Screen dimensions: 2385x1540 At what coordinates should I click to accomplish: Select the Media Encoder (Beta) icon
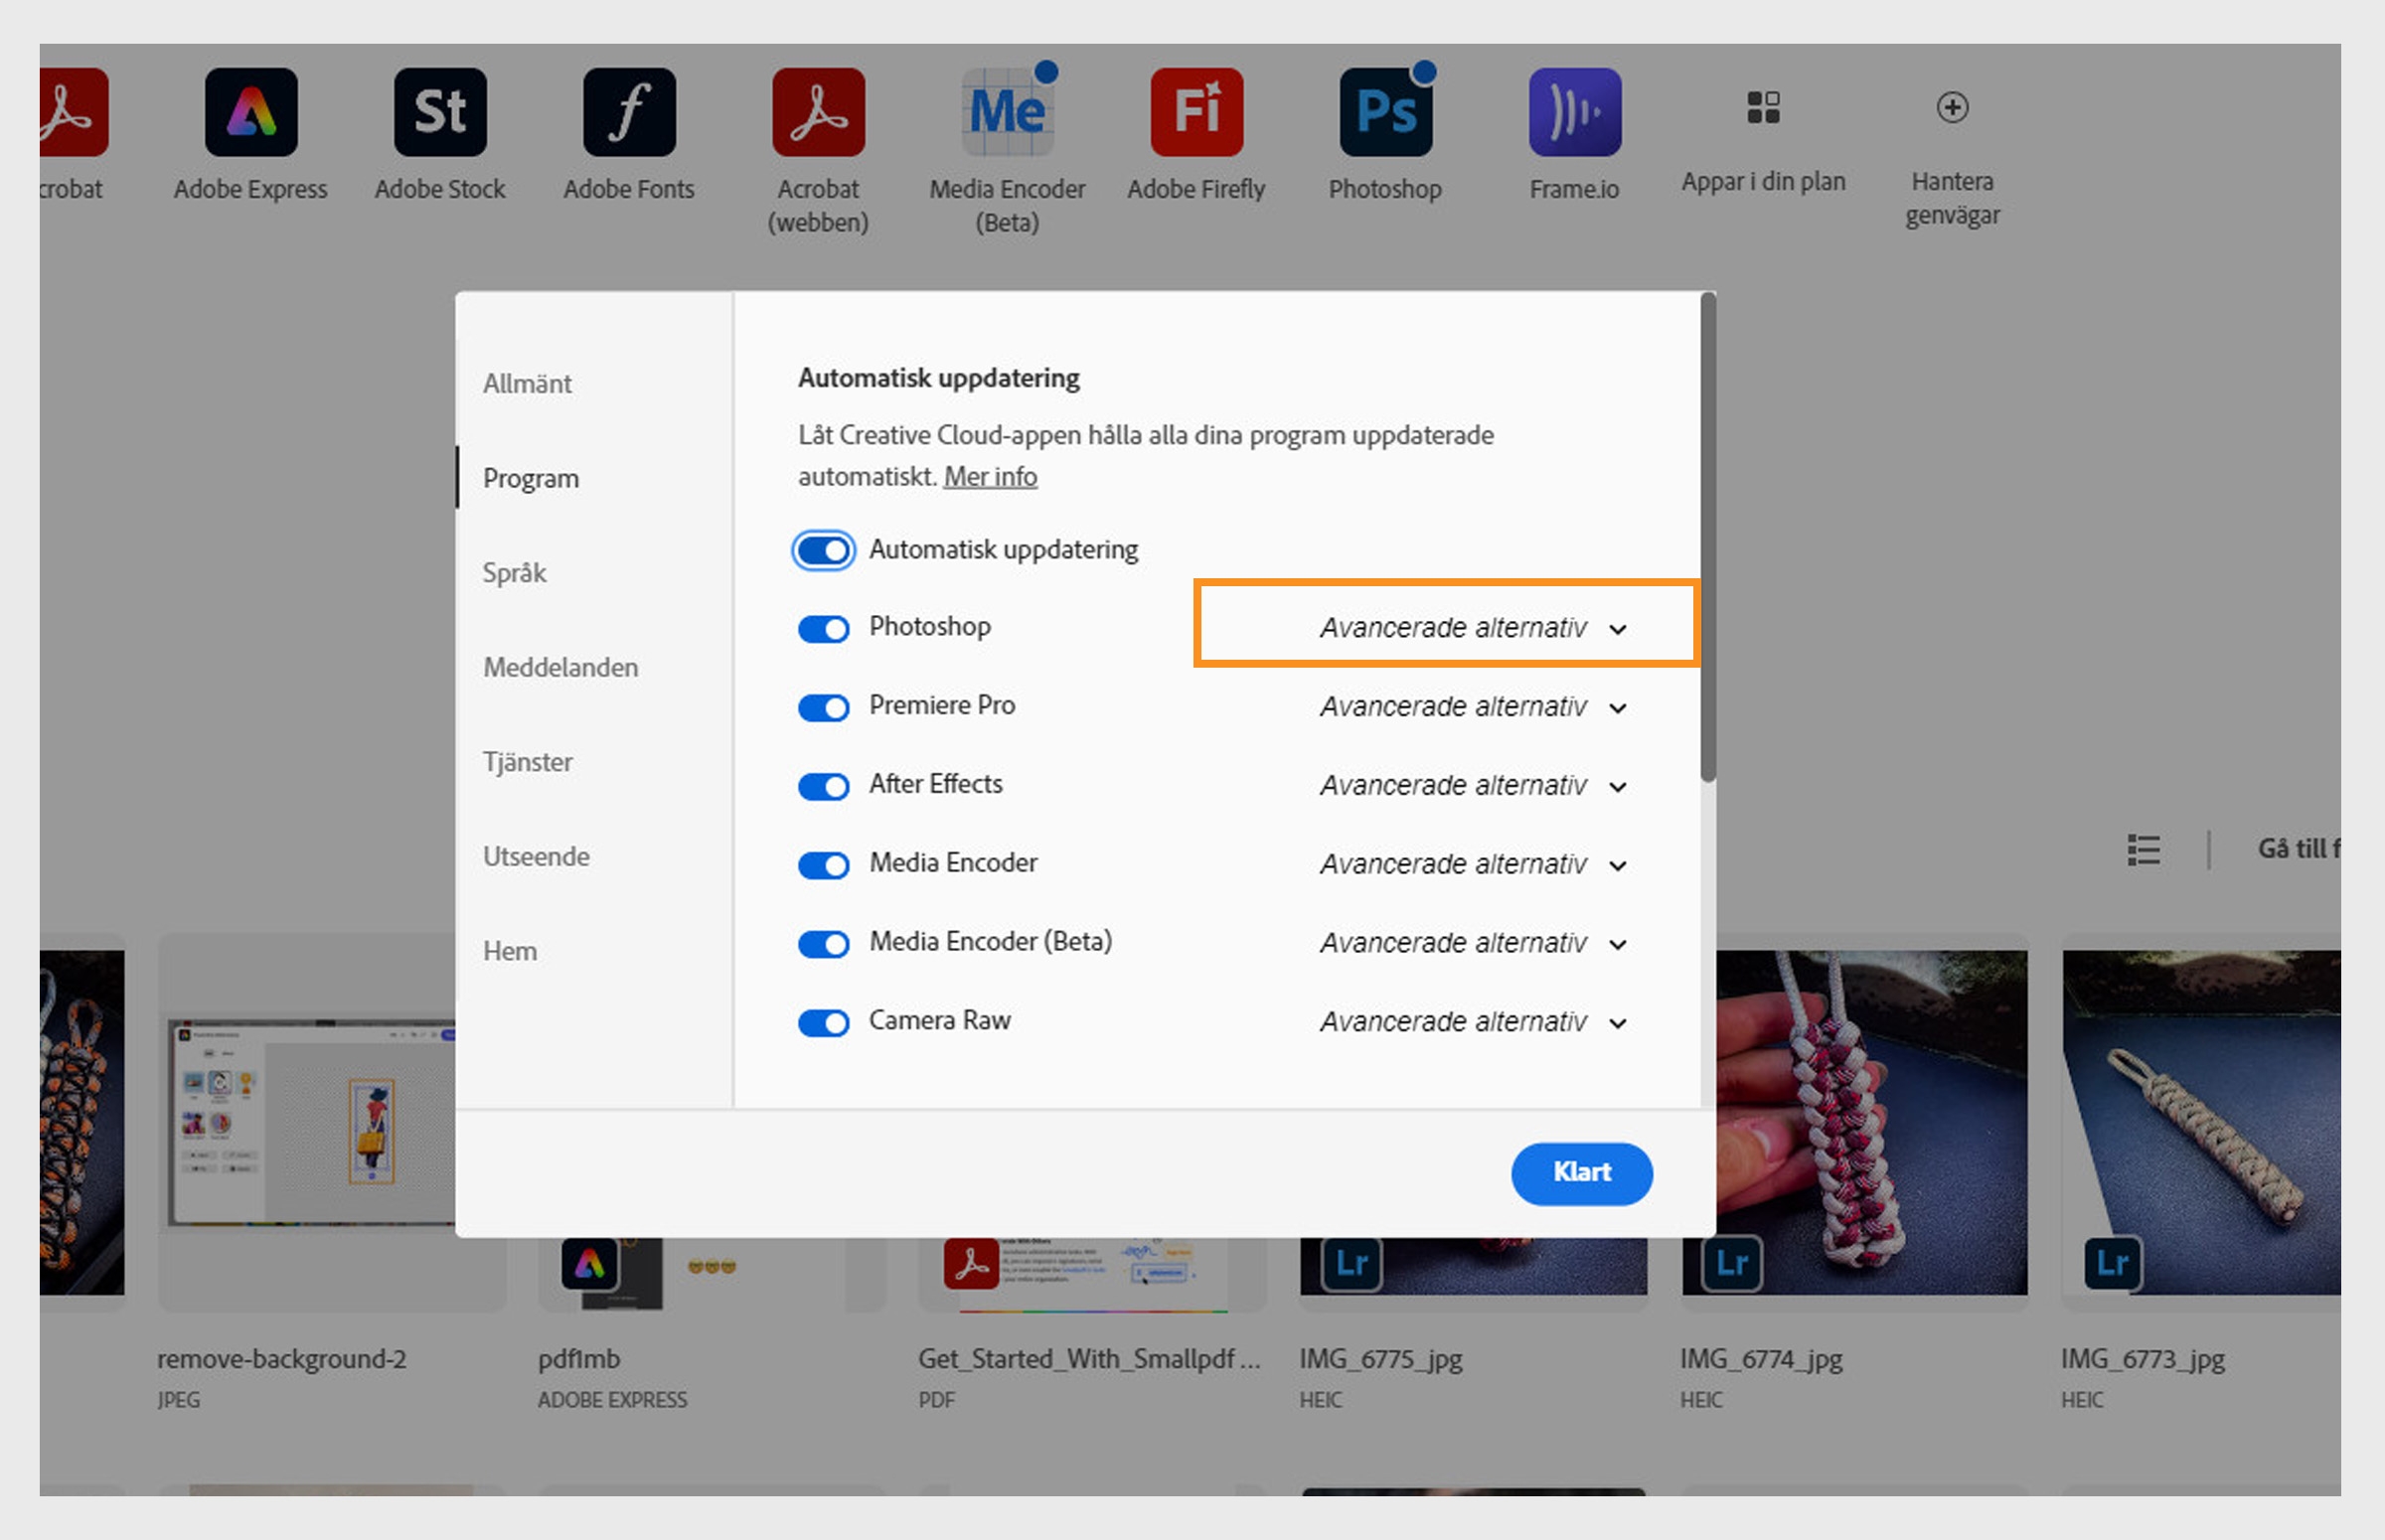click(x=1006, y=110)
